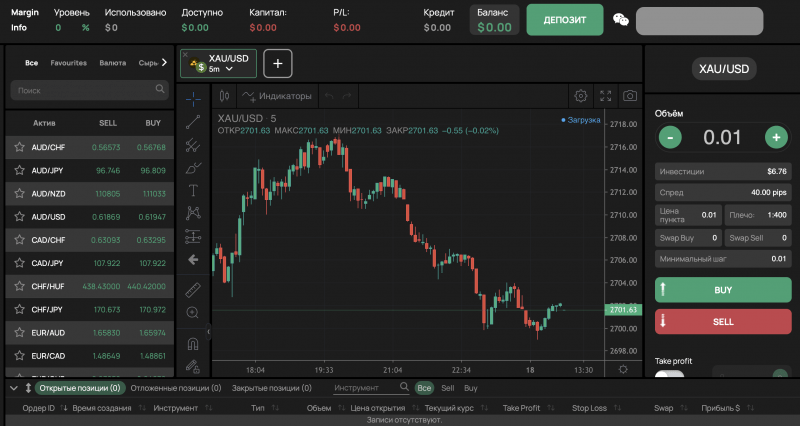Image resolution: width=800 pixels, height=426 pixels.
Task: Click the ДЕПОЗИТ button
Action: pyautogui.click(x=565, y=20)
